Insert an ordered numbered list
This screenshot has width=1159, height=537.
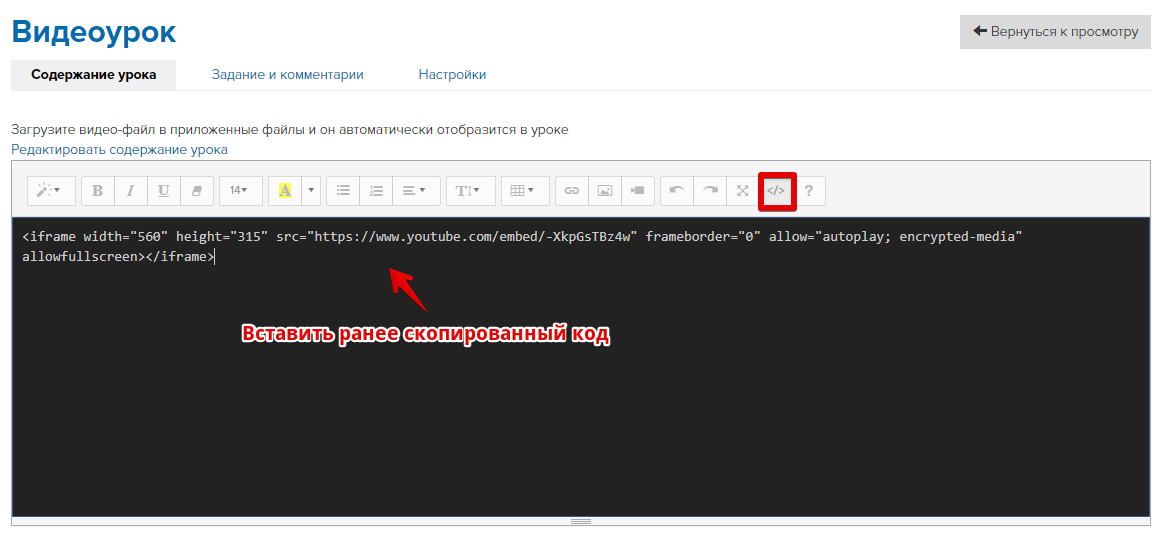(x=376, y=191)
